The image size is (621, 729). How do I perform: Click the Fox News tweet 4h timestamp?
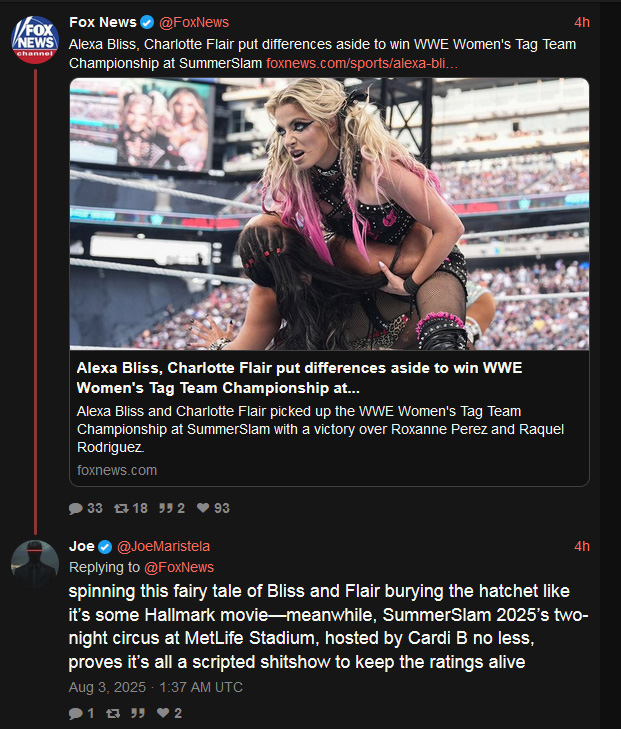coord(582,22)
